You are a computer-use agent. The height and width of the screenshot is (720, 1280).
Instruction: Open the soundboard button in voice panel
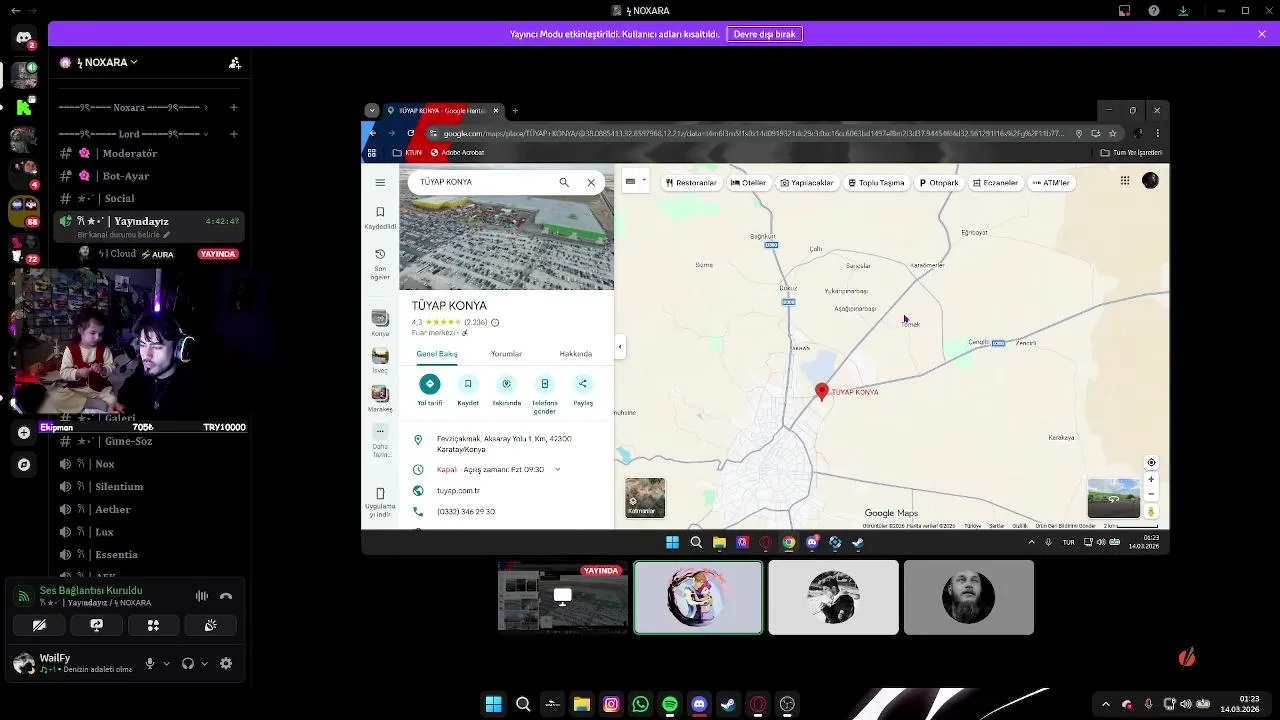(x=210, y=625)
